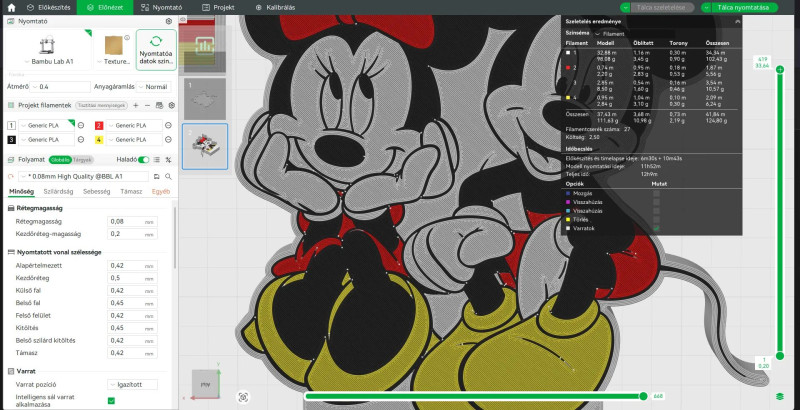Select plate 2 thumbnail
This screenshot has width=800, height=410.
(x=205, y=146)
